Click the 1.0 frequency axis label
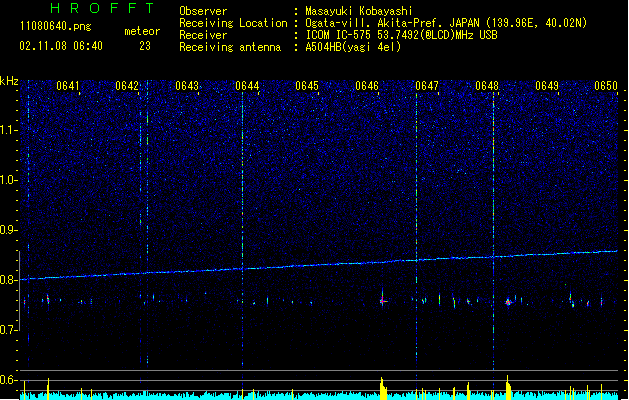The width and height of the screenshot is (629, 400). (9, 180)
